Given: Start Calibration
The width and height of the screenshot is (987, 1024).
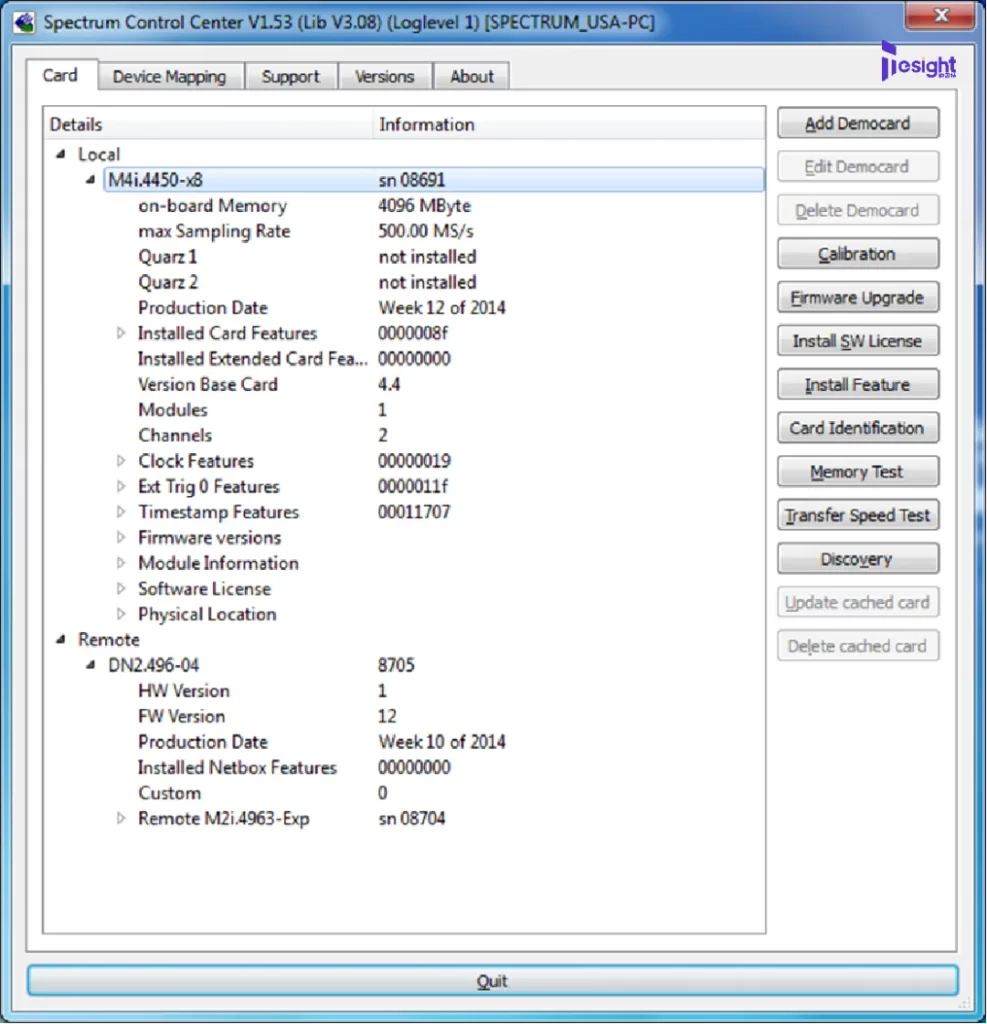Looking at the screenshot, I should pos(858,254).
